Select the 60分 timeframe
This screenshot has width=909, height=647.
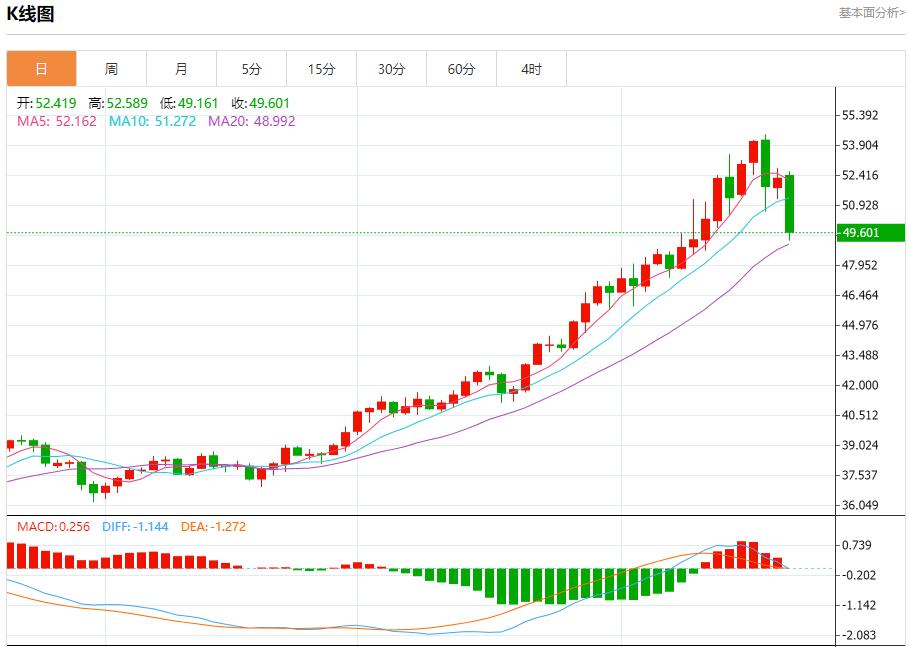(461, 68)
